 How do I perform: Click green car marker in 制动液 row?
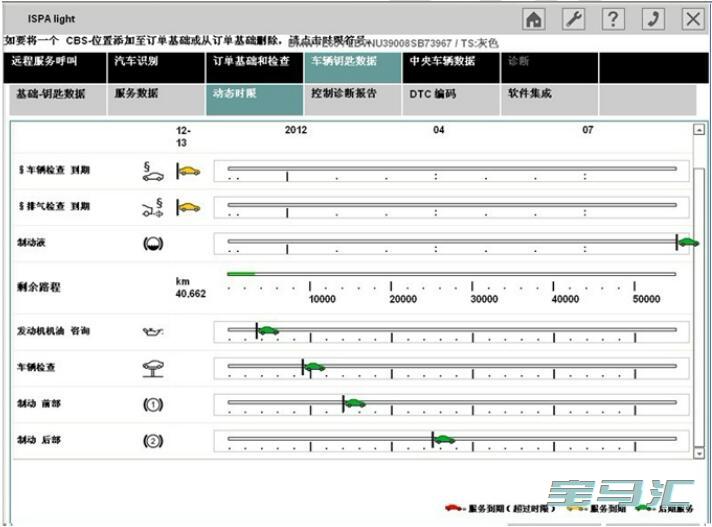688,242
